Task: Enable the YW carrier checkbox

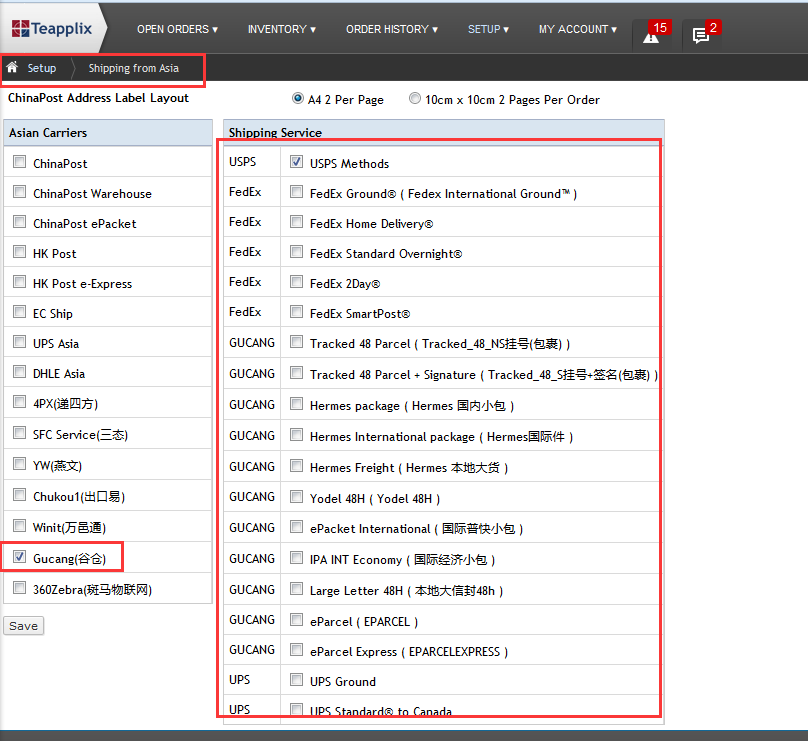Action: (20, 464)
